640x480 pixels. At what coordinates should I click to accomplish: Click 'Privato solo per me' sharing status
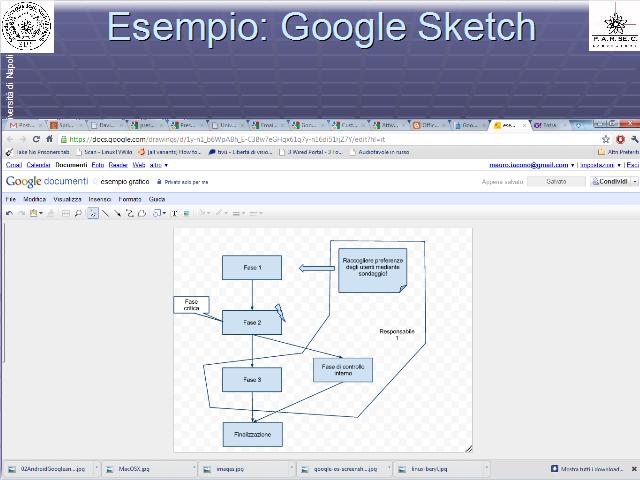[183, 182]
